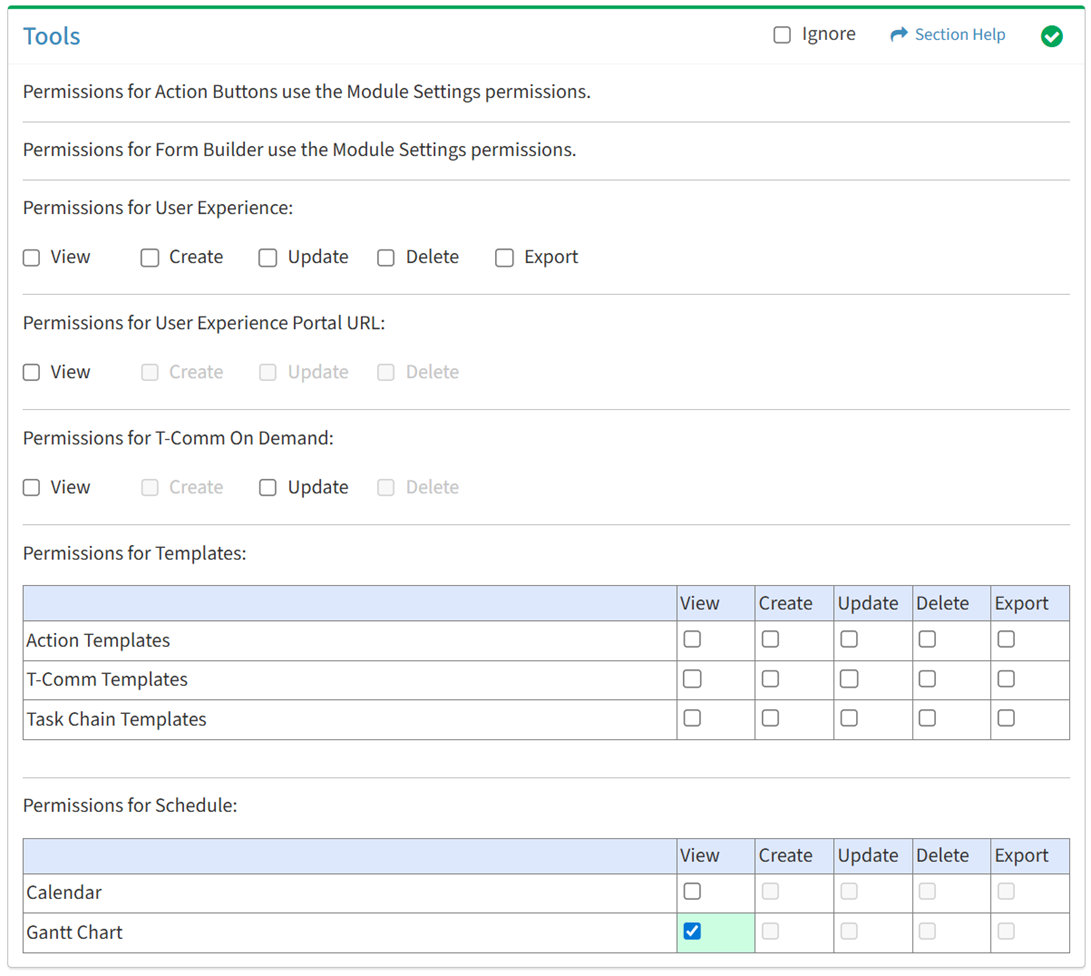This screenshot has width=1091, height=976.
Task: Check Export for Task Chain Templates
Action: [x=1006, y=718]
